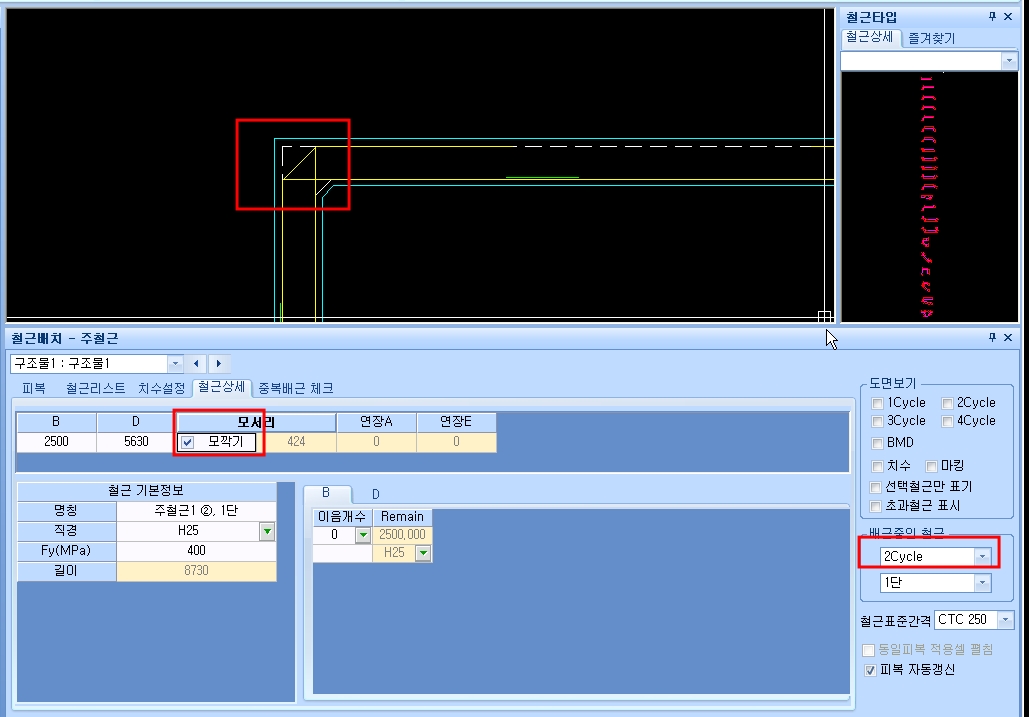Pin the 철근배치 - 주철근 panel
This screenshot has width=1029, height=717.
tap(992, 337)
